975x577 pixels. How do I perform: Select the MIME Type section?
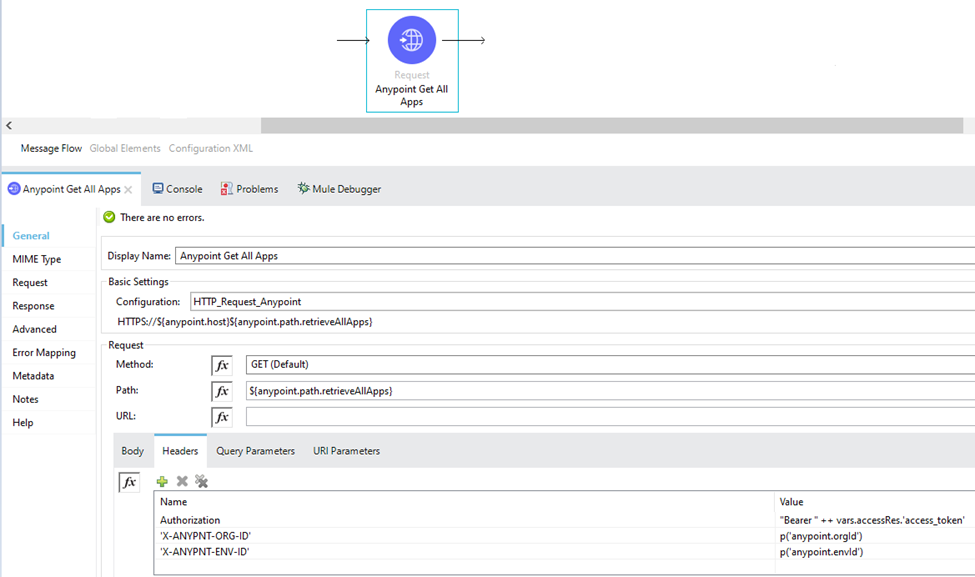[x=37, y=259]
